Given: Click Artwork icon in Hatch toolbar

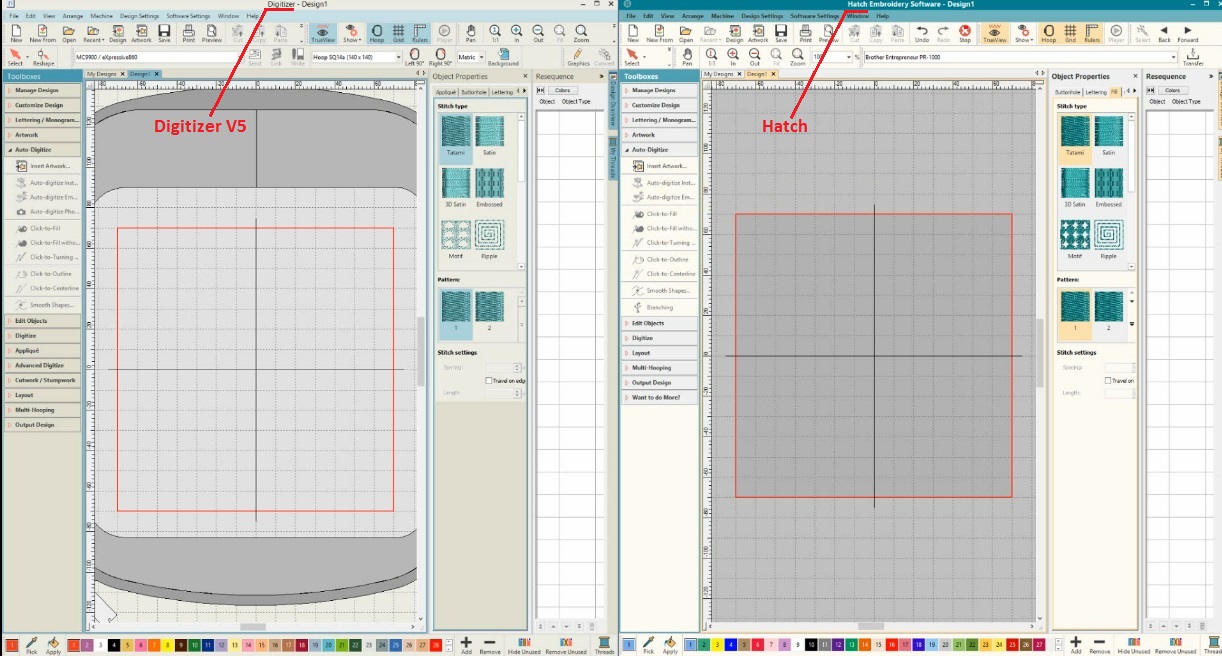Looking at the screenshot, I should coord(758,33).
